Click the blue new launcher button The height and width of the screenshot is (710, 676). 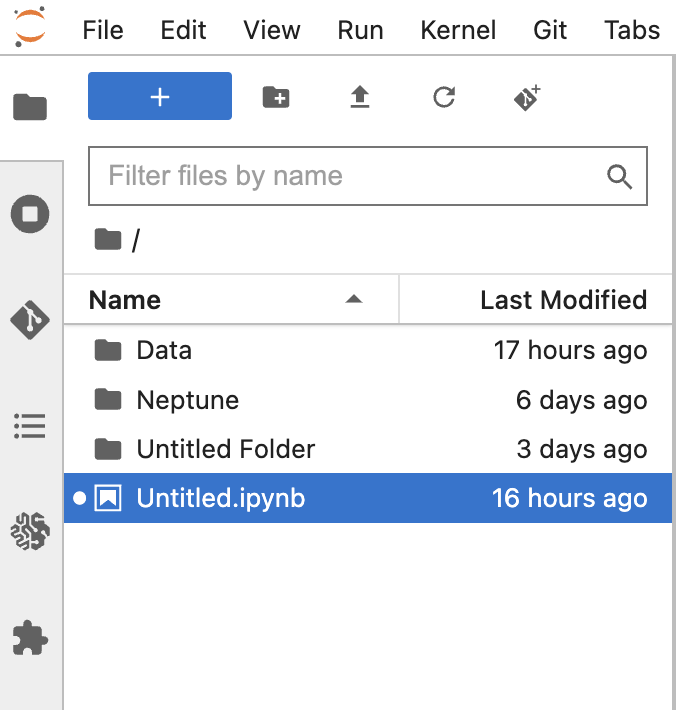point(160,96)
